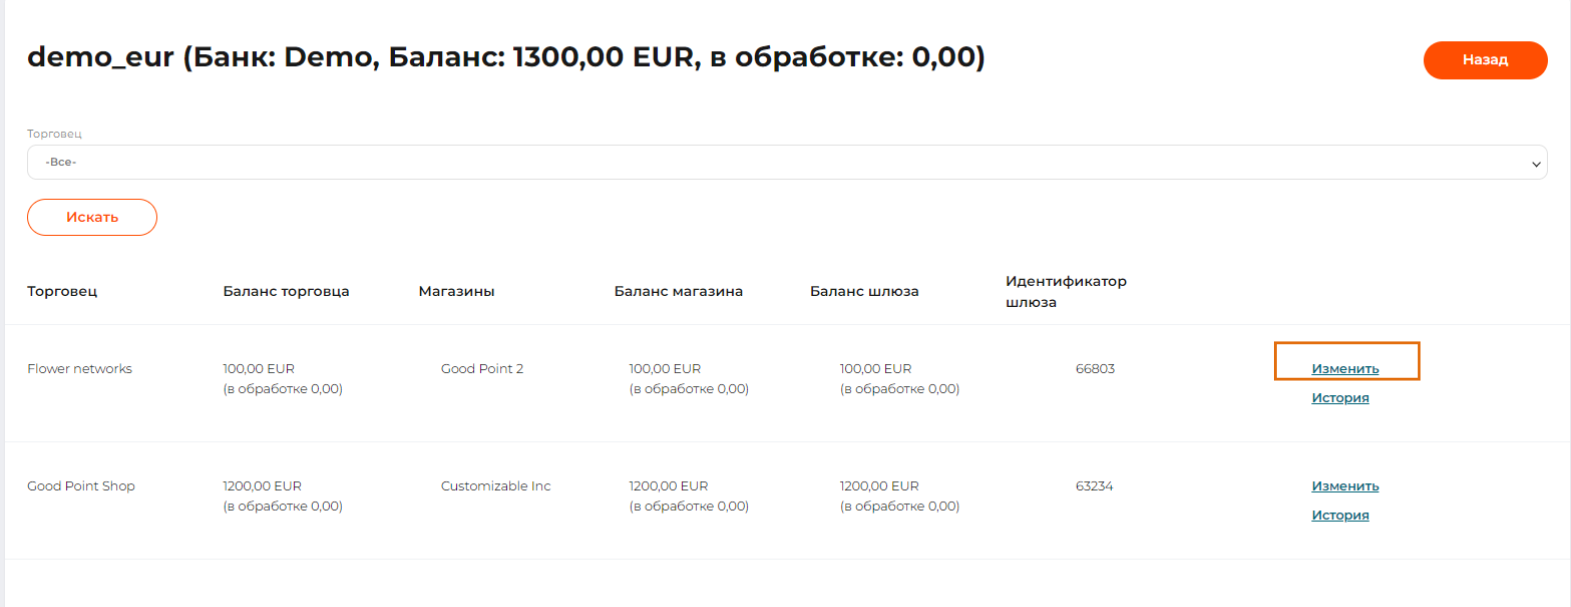Image resolution: width=1571 pixels, height=607 pixels.
Task: Click the Баланс шлюза column header
Action: pos(864,291)
